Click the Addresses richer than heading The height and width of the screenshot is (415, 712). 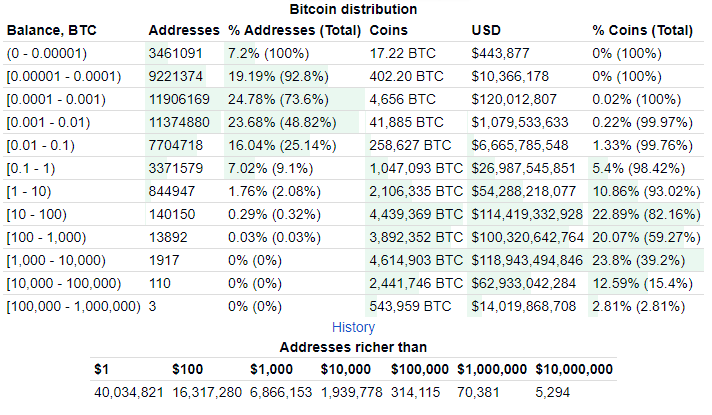point(353,347)
